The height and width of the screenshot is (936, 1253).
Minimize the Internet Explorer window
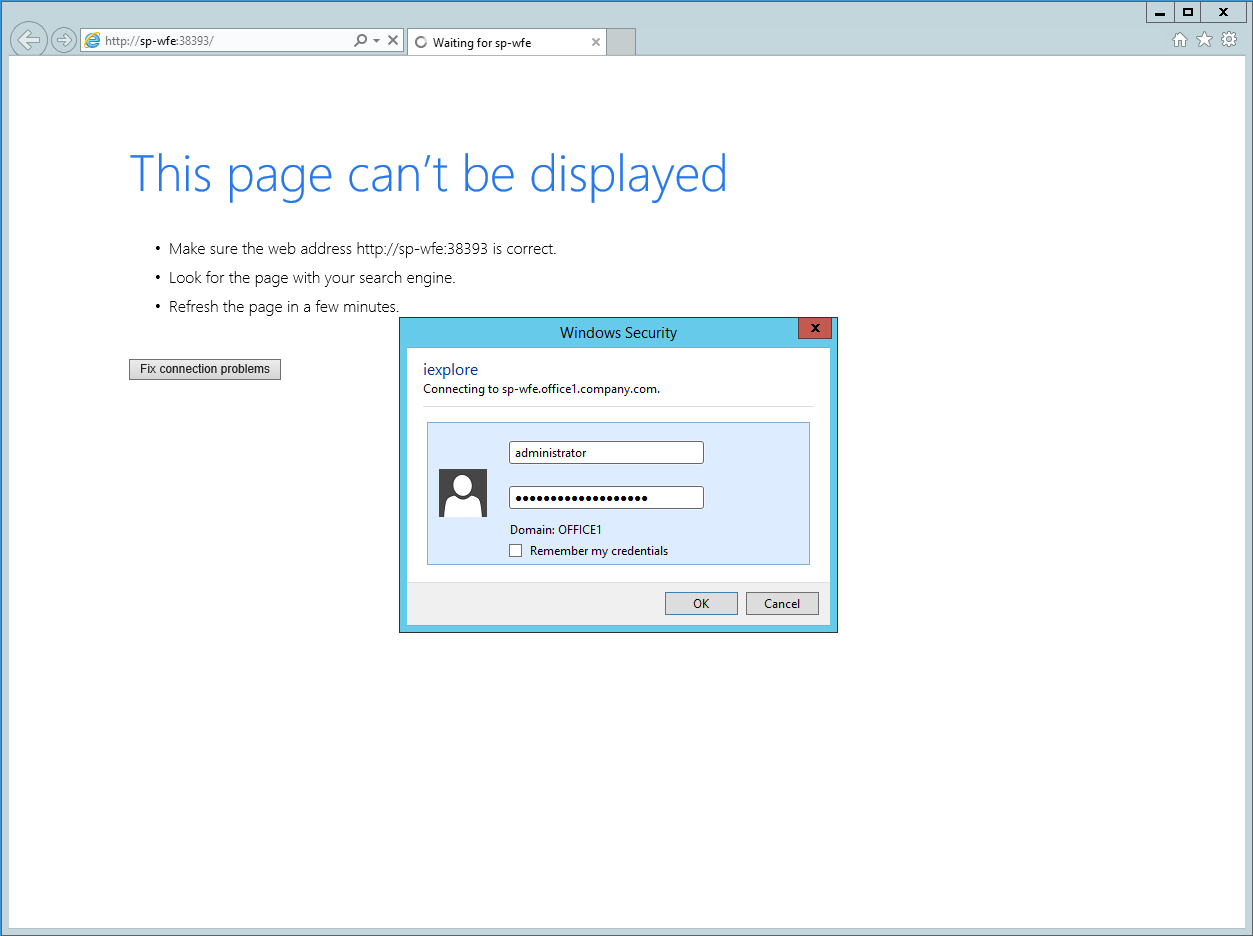click(1160, 12)
